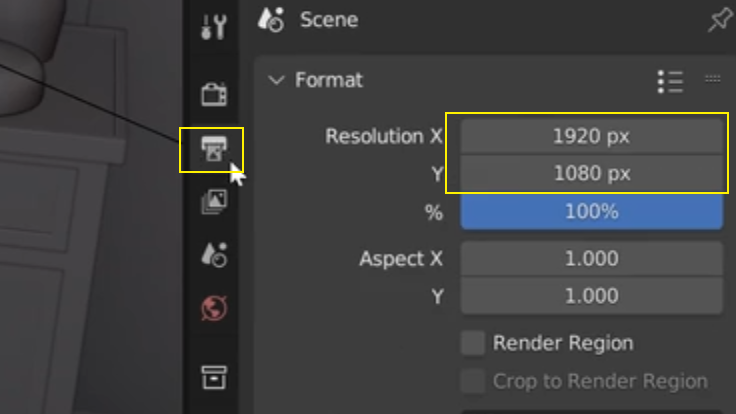This screenshot has width=736, height=414.
Task: Open the Tool properties tab
Action: point(214,27)
